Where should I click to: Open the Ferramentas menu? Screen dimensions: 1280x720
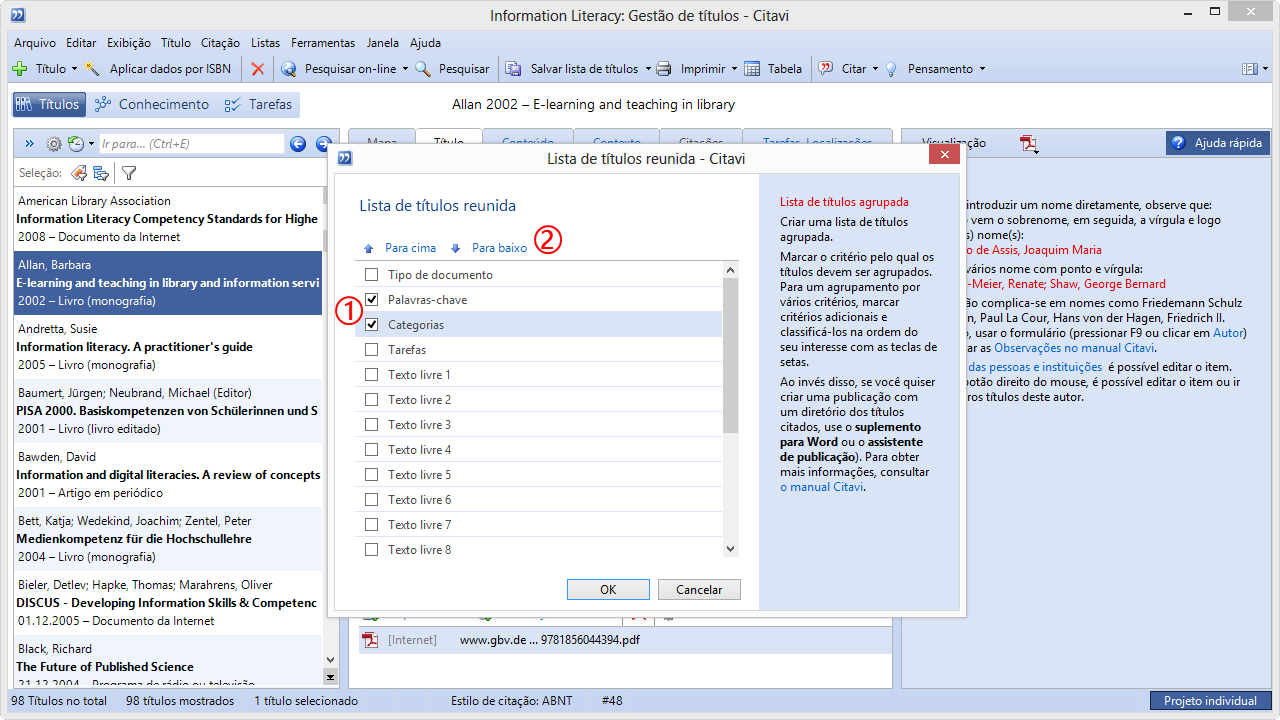coord(323,43)
